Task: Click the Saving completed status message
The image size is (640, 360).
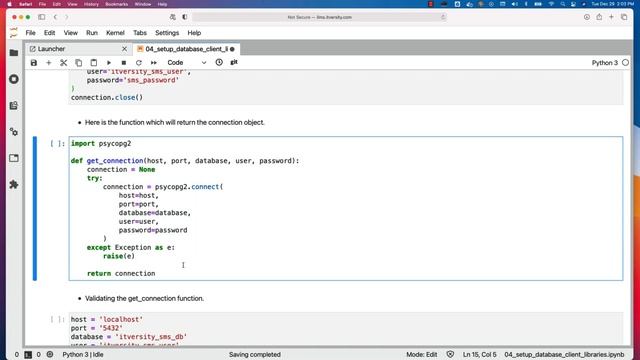Action: click(x=255, y=355)
